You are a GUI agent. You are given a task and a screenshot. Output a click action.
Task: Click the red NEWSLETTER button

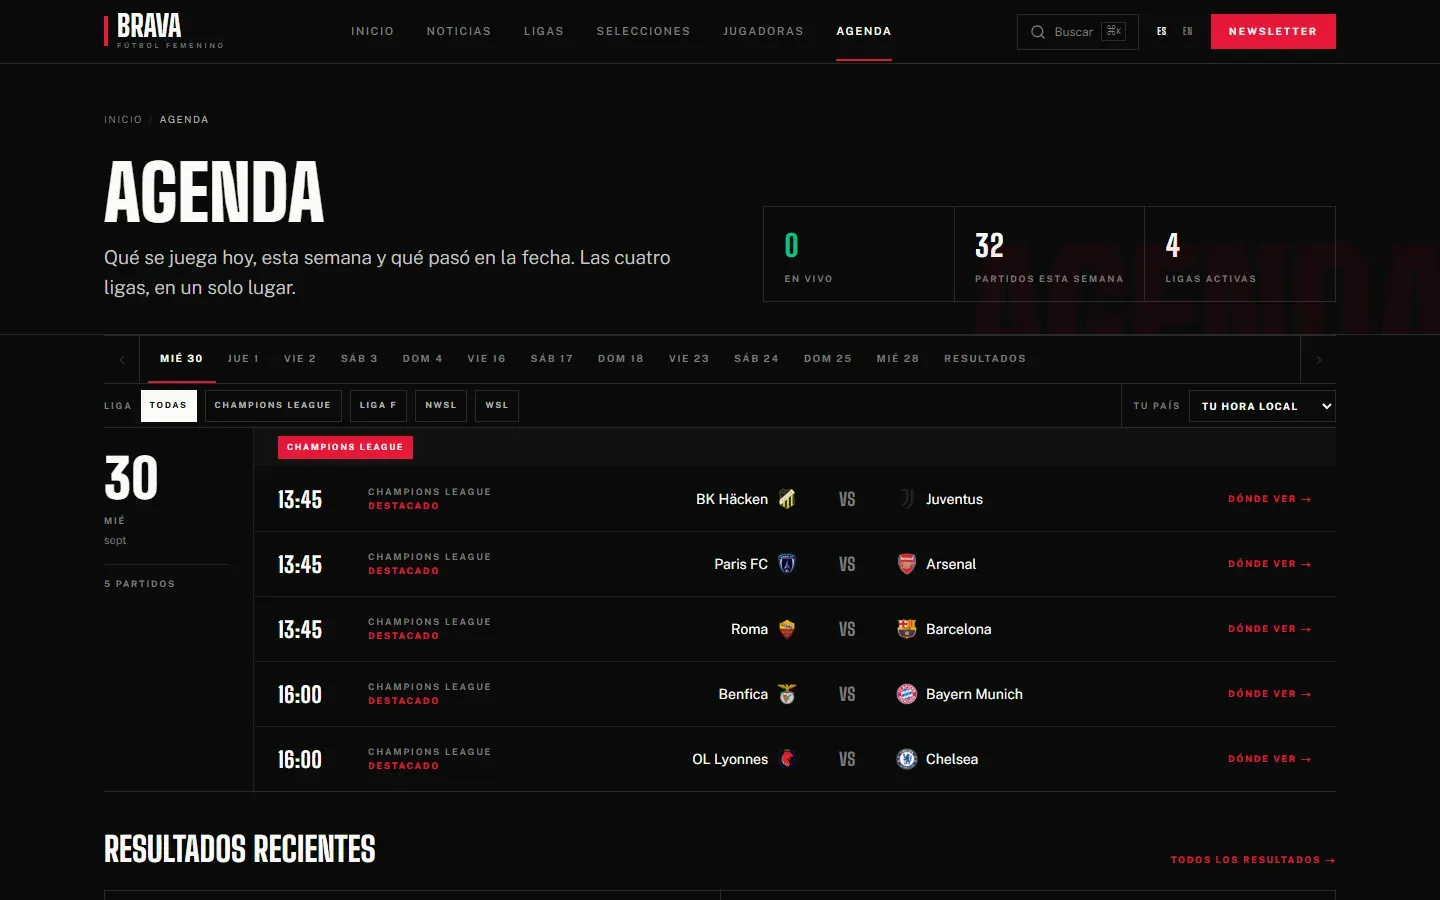1273,32
